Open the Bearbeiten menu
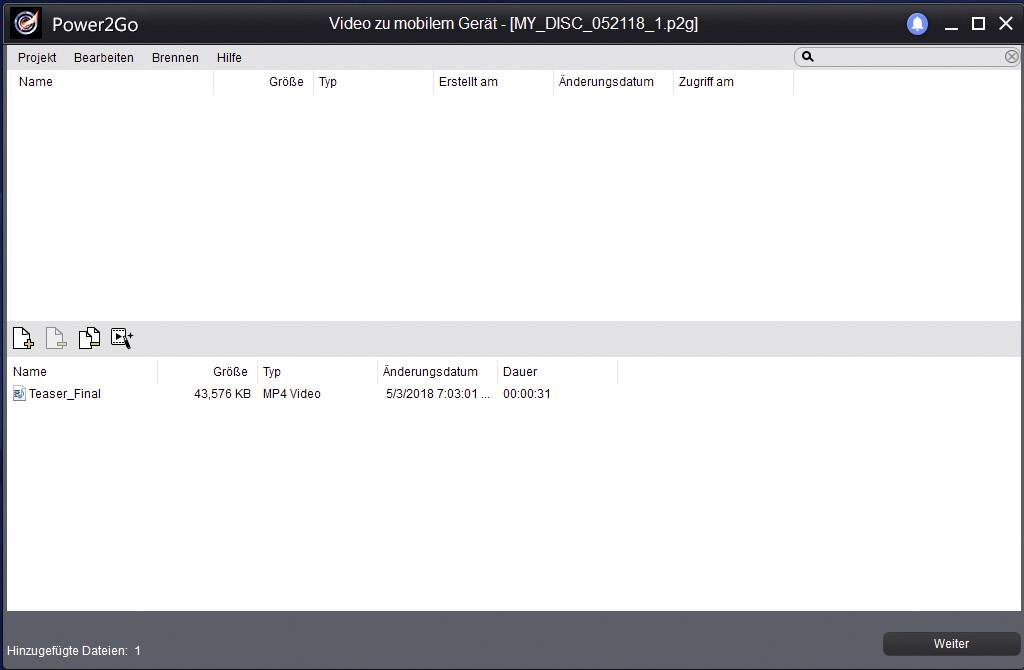Viewport: 1024px width, 670px height. (x=104, y=58)
